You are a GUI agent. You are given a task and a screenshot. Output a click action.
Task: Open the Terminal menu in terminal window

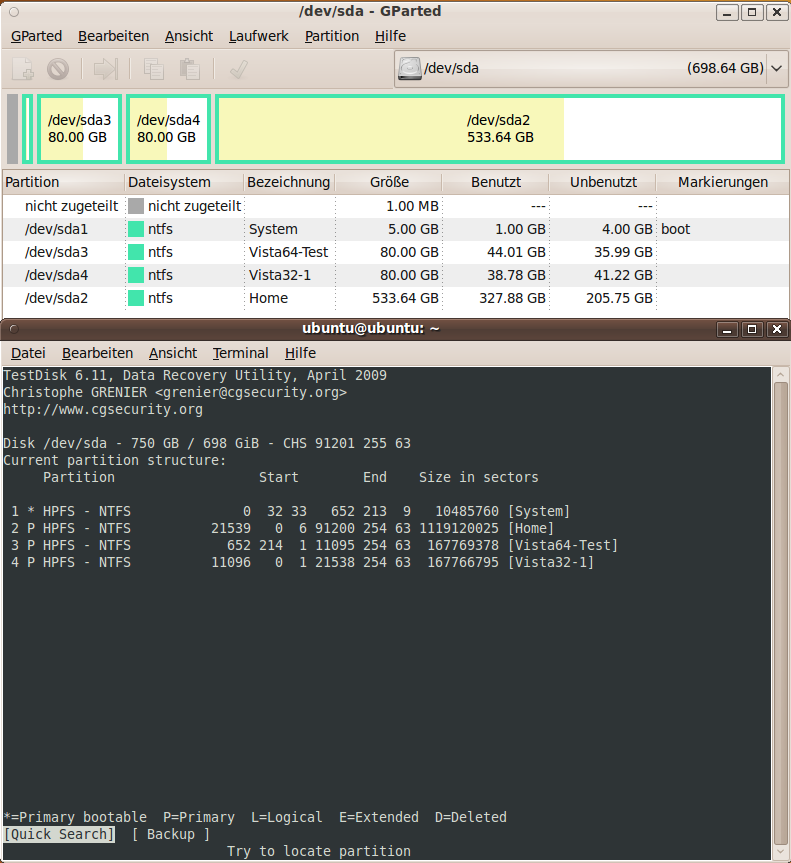click(x=241, y=353)
